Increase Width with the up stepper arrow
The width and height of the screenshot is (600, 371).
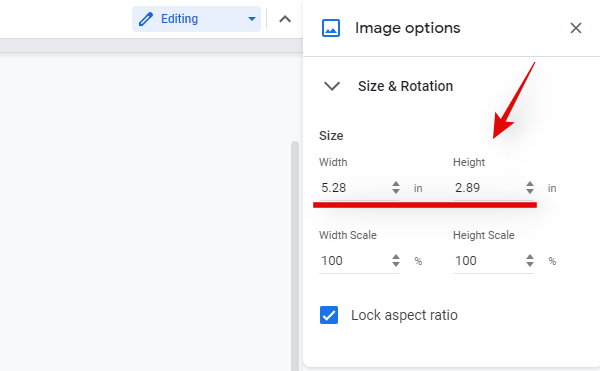tap(396, 184)
